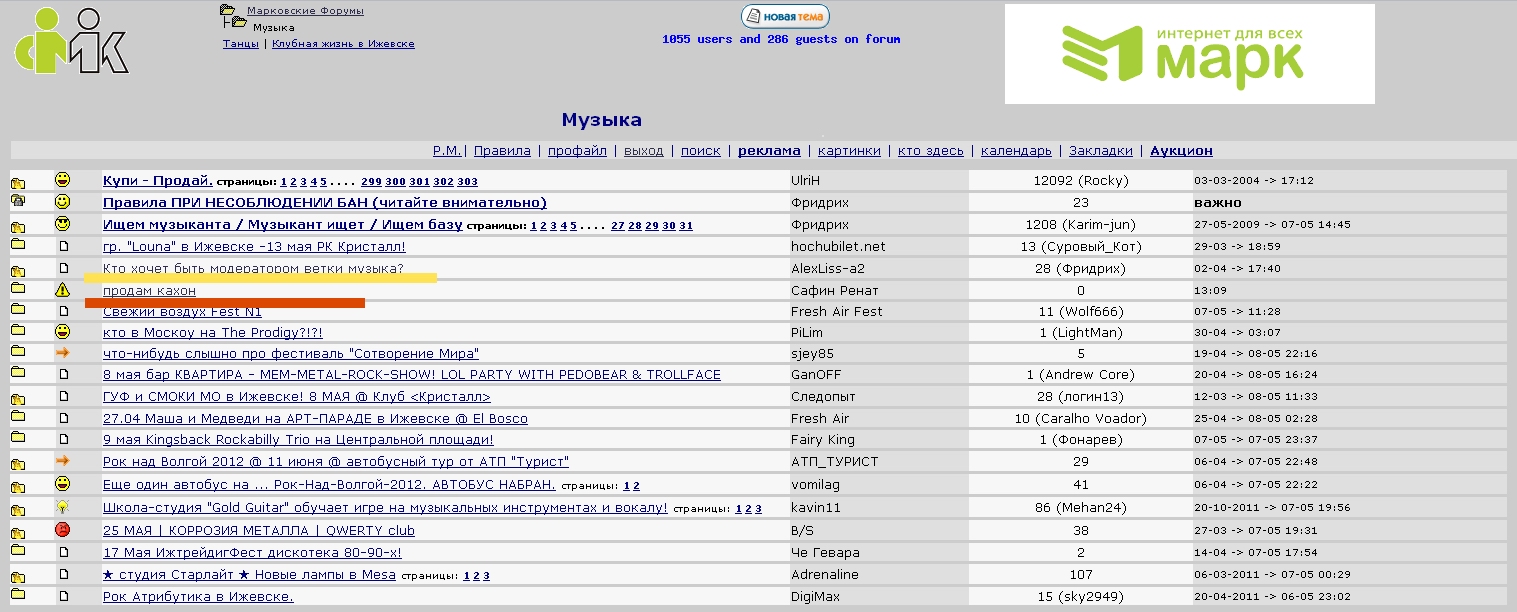Go to Аукцион in the navigation bar
The image size is (1517, 612).
(x=1181, y=151)
